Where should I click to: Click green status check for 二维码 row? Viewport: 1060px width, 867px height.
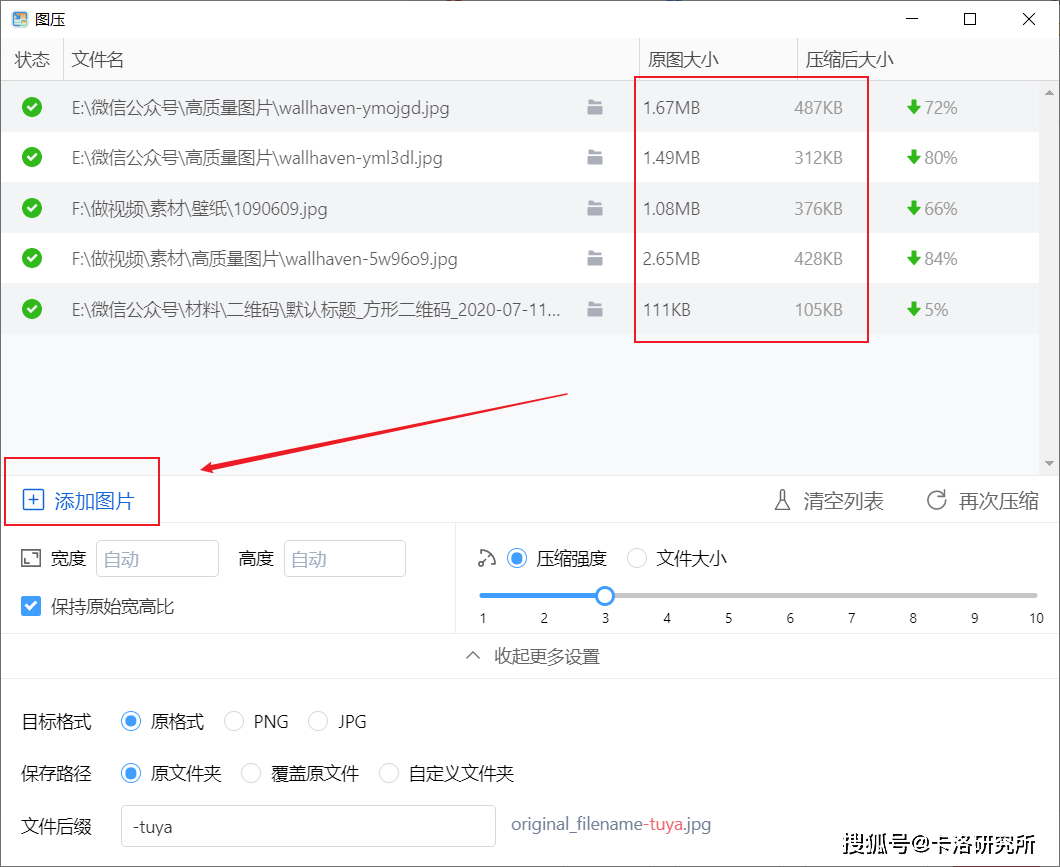(x=32, y=309)
